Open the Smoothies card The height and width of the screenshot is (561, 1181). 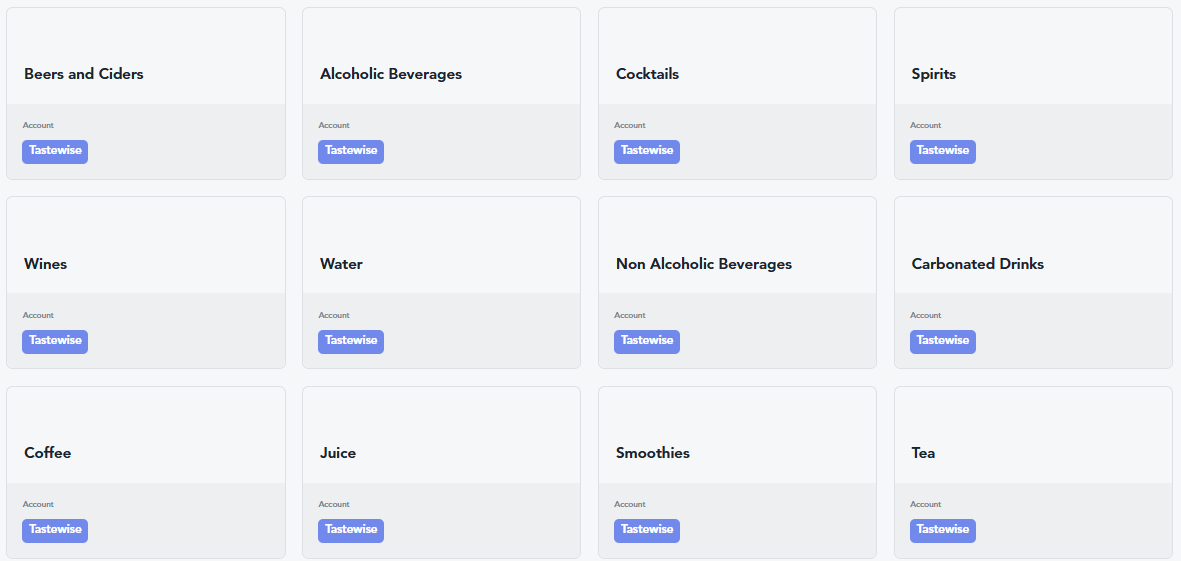tap(653, 453)
